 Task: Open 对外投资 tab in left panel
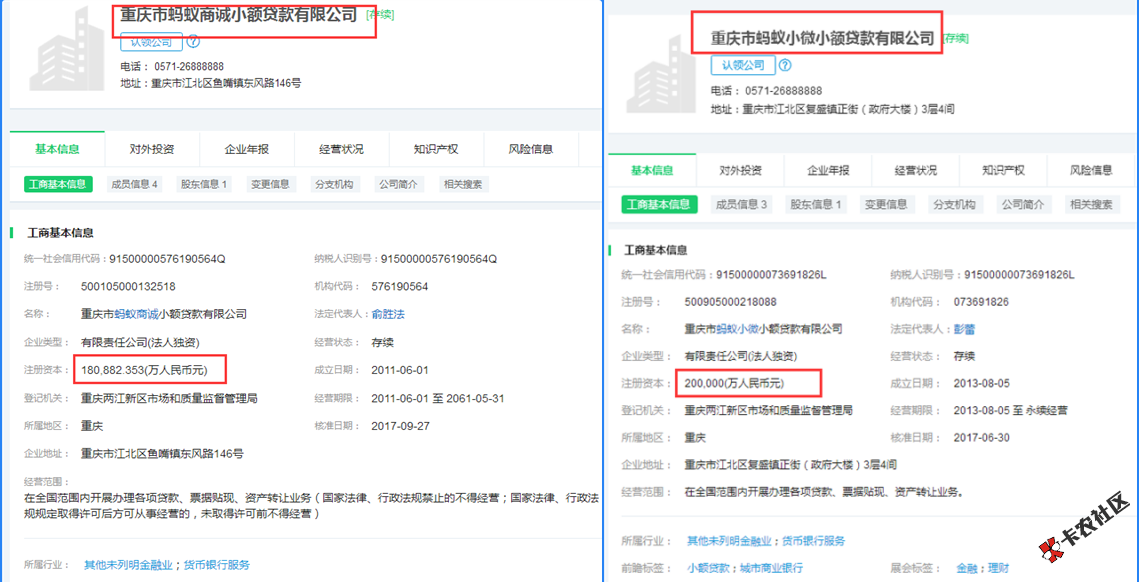click(x=152, y=150)
